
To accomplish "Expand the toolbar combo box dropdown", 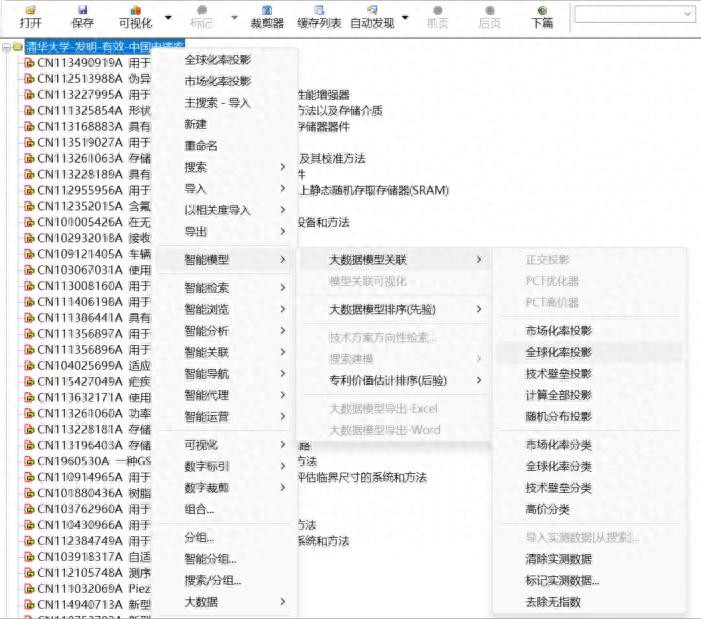I will click(x=686, y=15).
